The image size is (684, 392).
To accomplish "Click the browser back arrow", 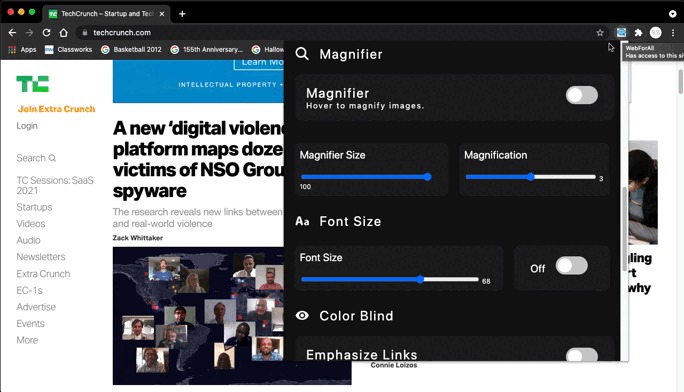I will tap(12, 33).
